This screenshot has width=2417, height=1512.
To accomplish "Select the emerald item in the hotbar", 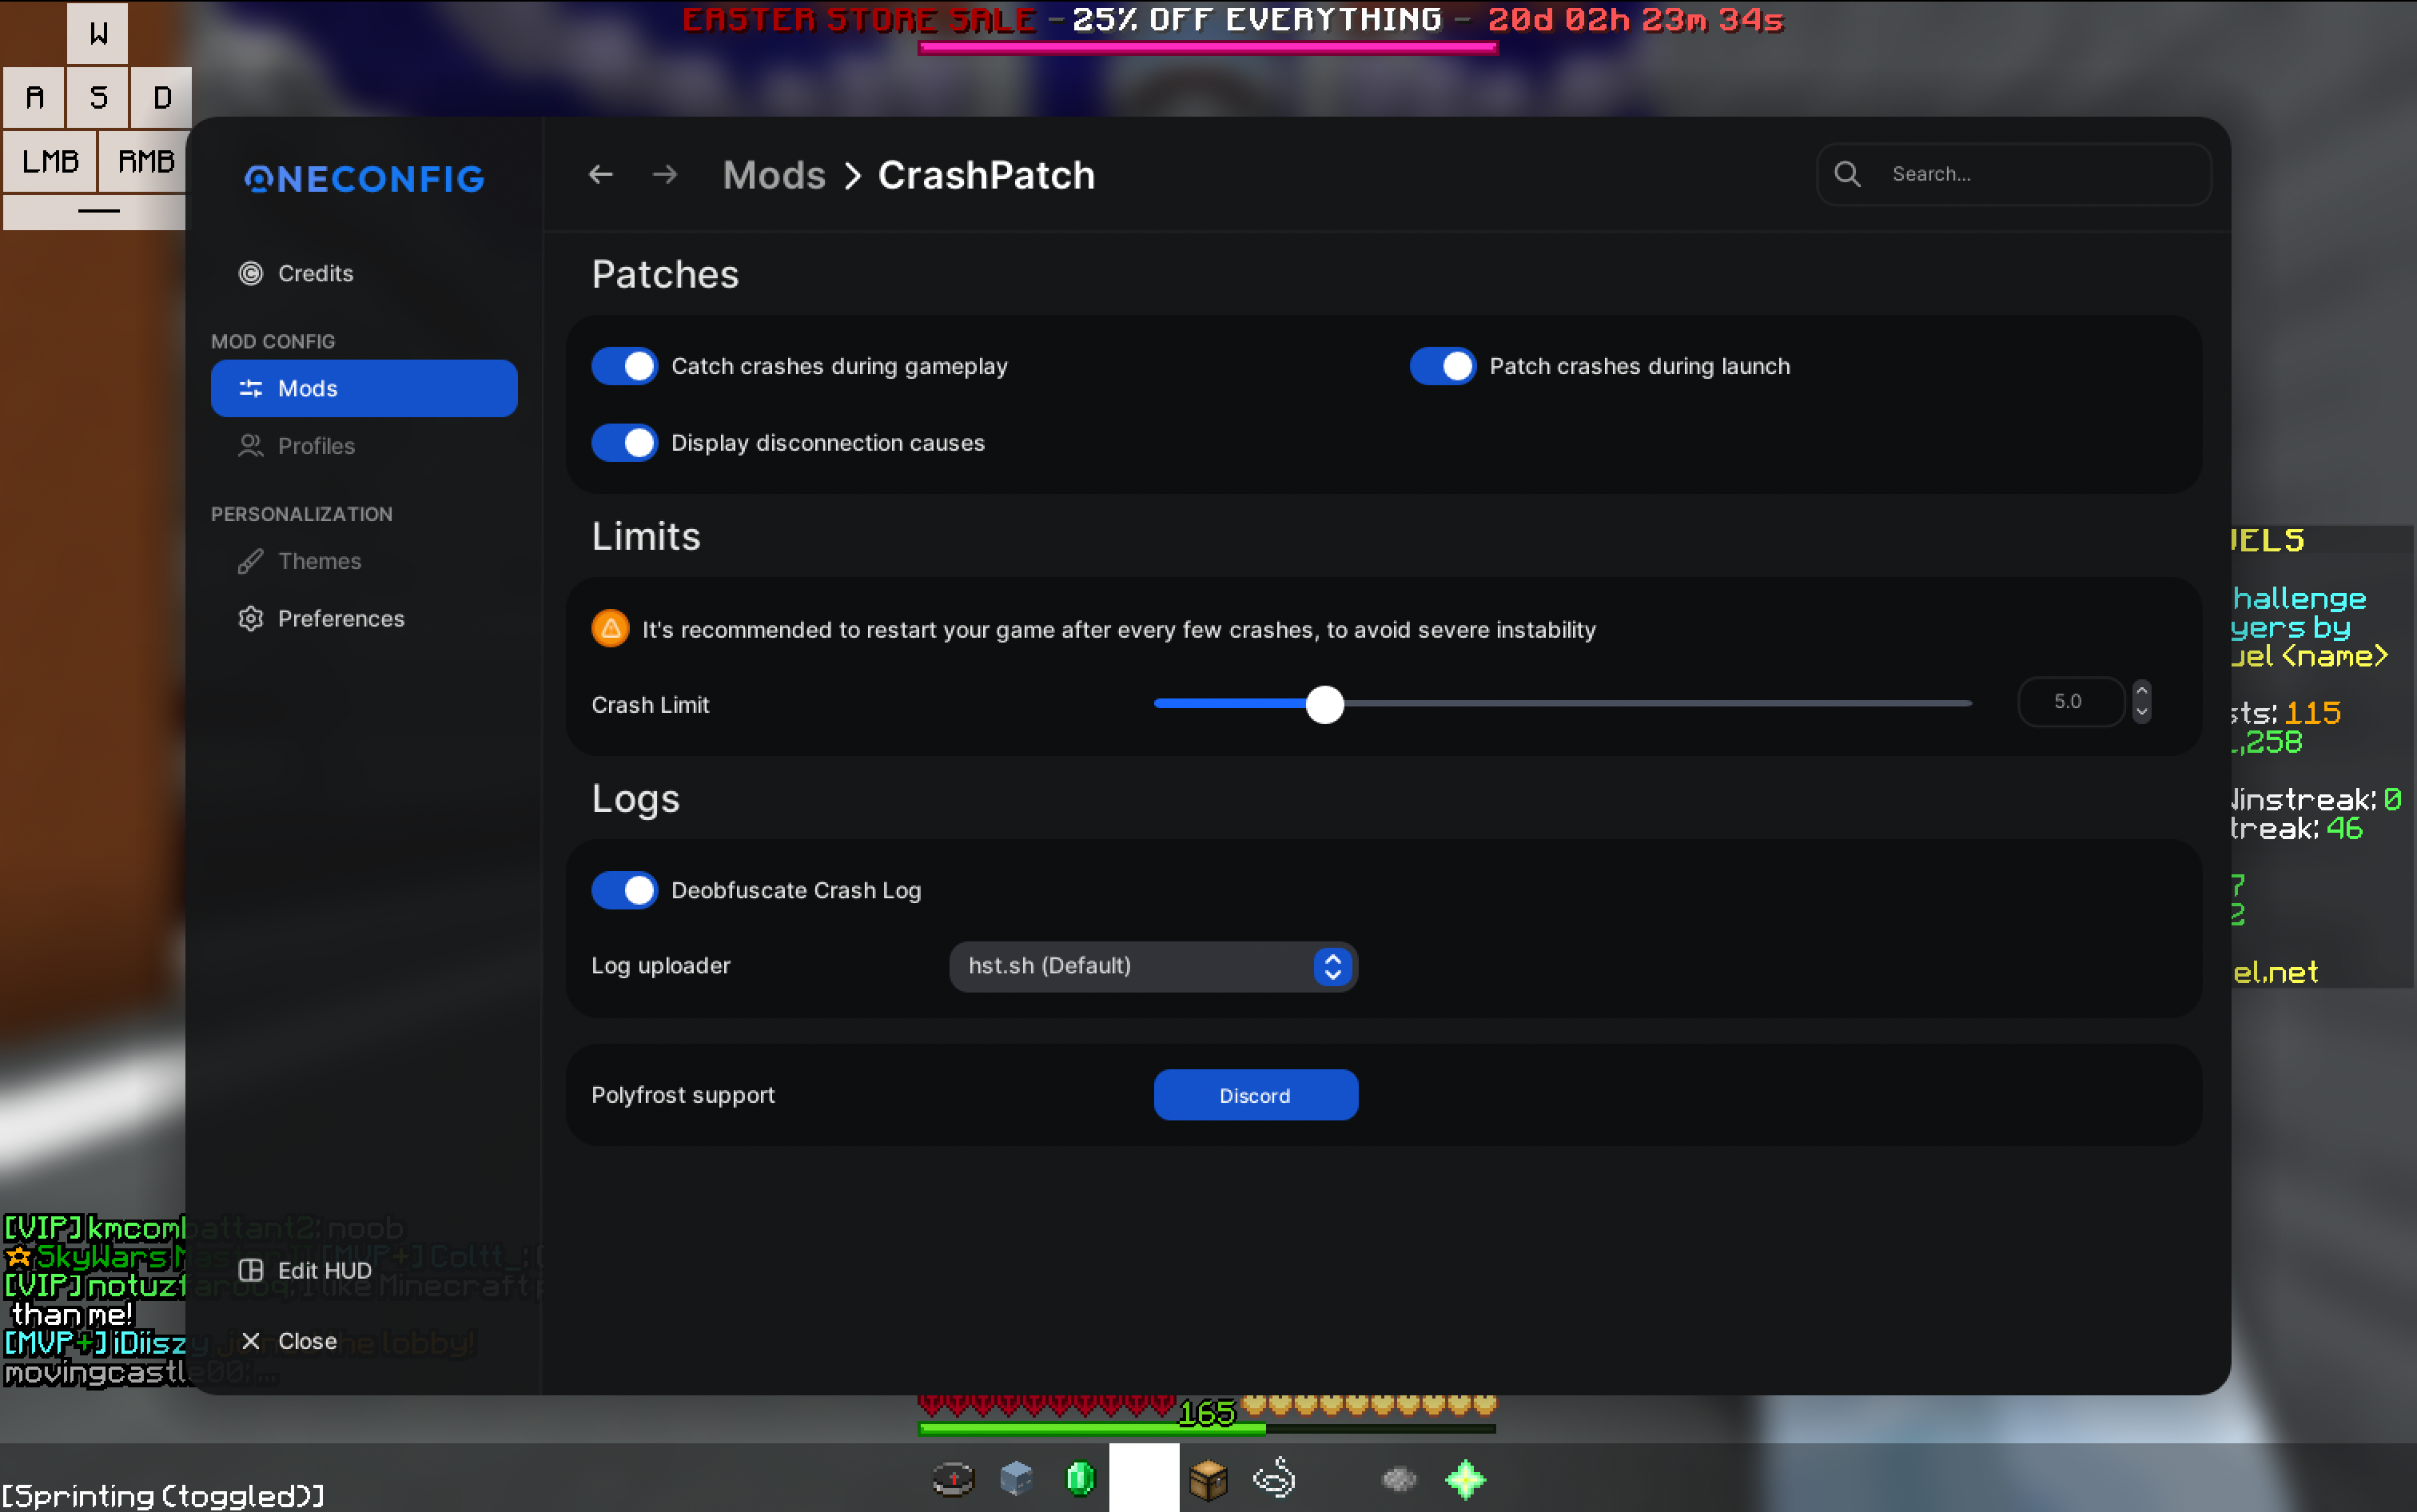I will click(x=1080, y=1478).
